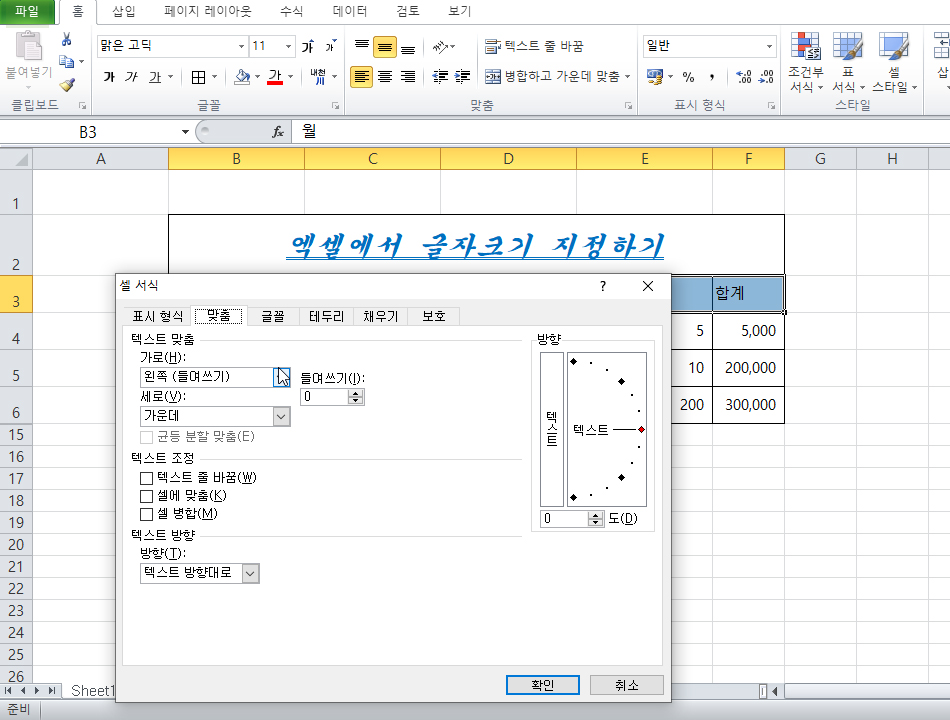Click decrease indent icon
950x720 pixels.
coord(440,76)
